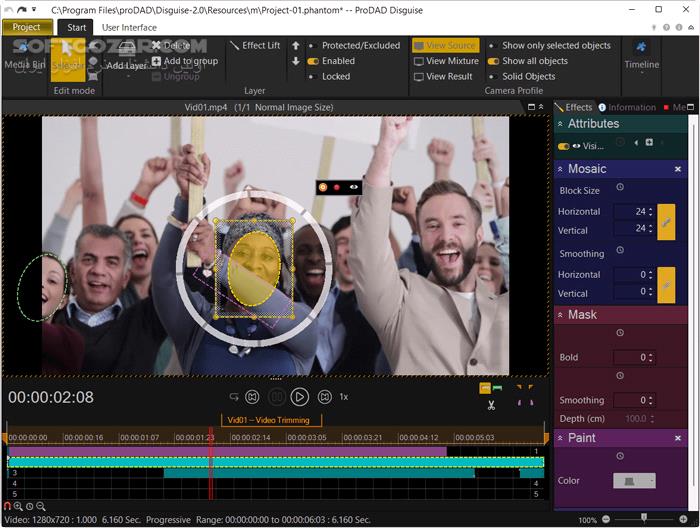Image resolution: width=700 pixels, height=528 pixels.
Task: Collapse the Mosaic section
Action: pyautogui.click(x=560, y=169)
